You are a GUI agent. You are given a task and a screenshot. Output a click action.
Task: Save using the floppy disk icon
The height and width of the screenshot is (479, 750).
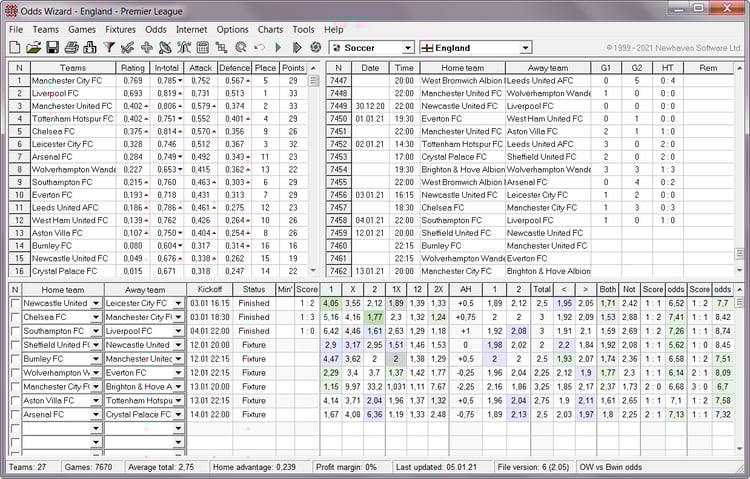tap(52, 47)
